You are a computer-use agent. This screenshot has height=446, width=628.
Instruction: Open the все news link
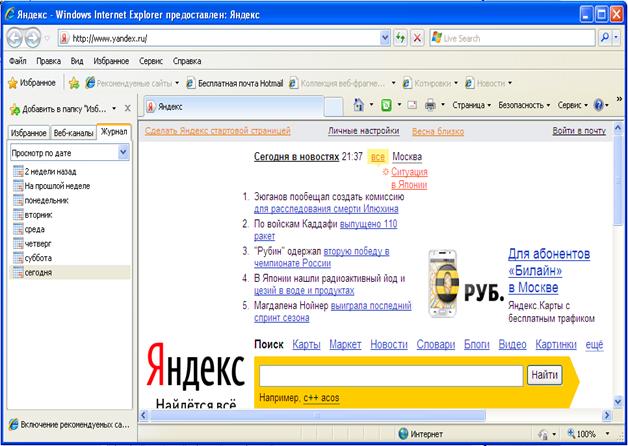tap(378, 157)
